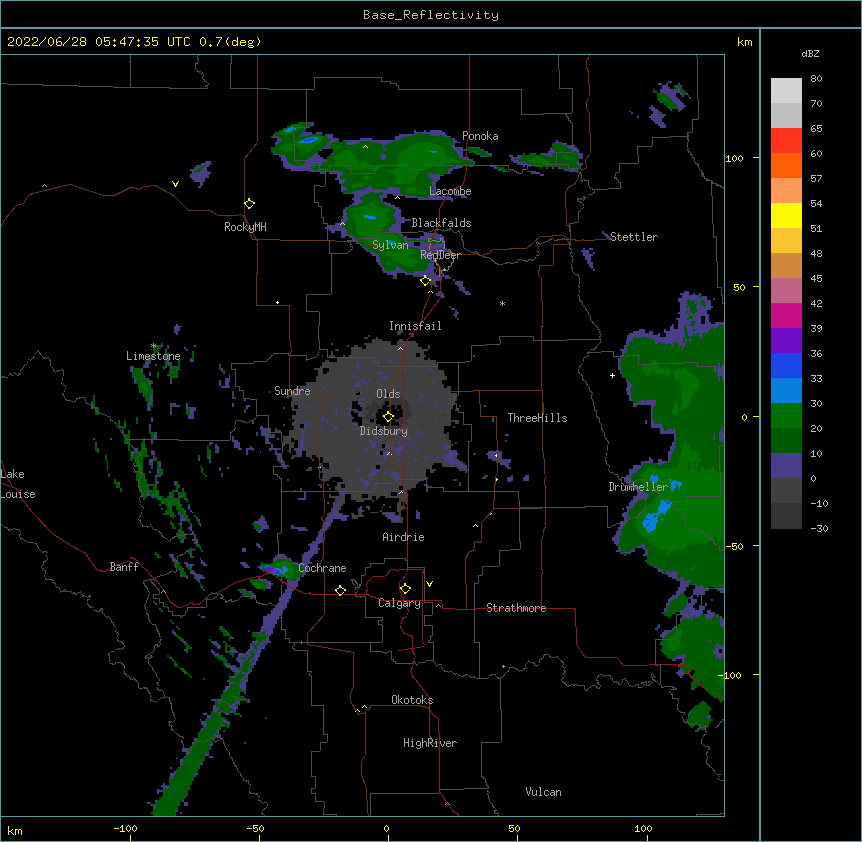Click the yellow diamond marker southeast of Cochrane

[x=340, y=590]
